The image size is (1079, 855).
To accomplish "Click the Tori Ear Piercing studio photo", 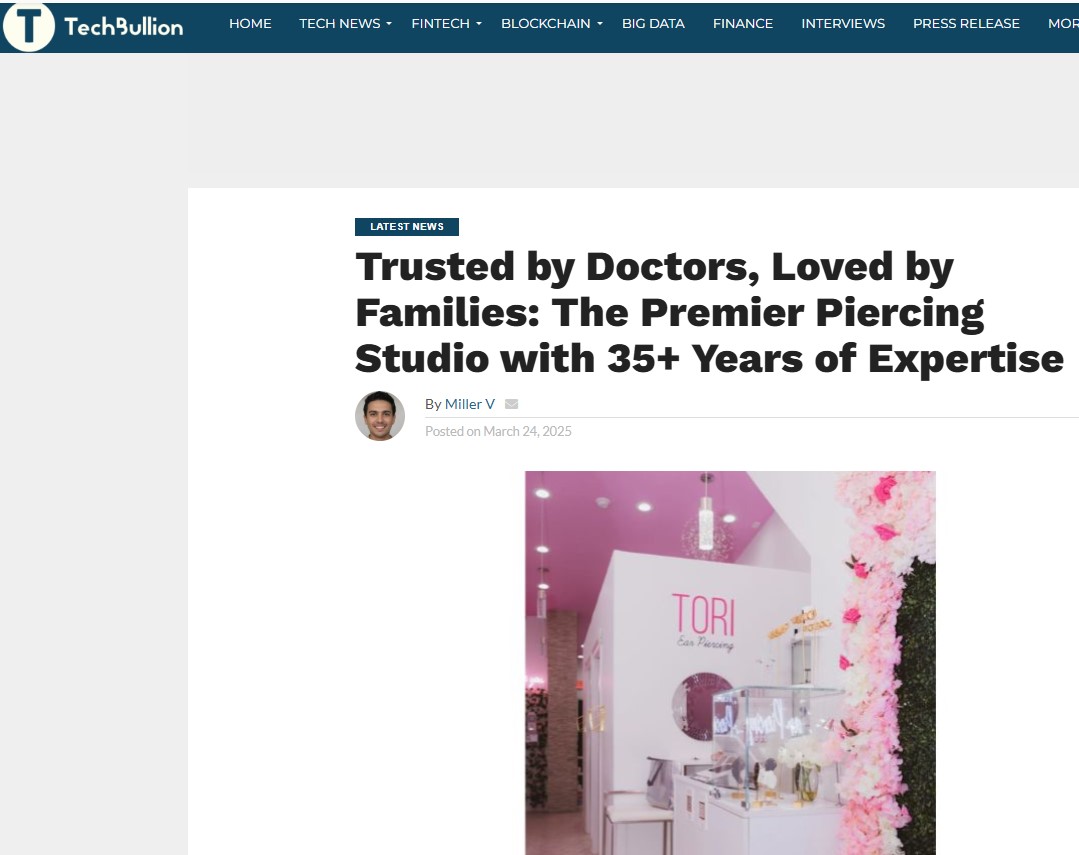I will pyautogui.click(x=730, y=663).
